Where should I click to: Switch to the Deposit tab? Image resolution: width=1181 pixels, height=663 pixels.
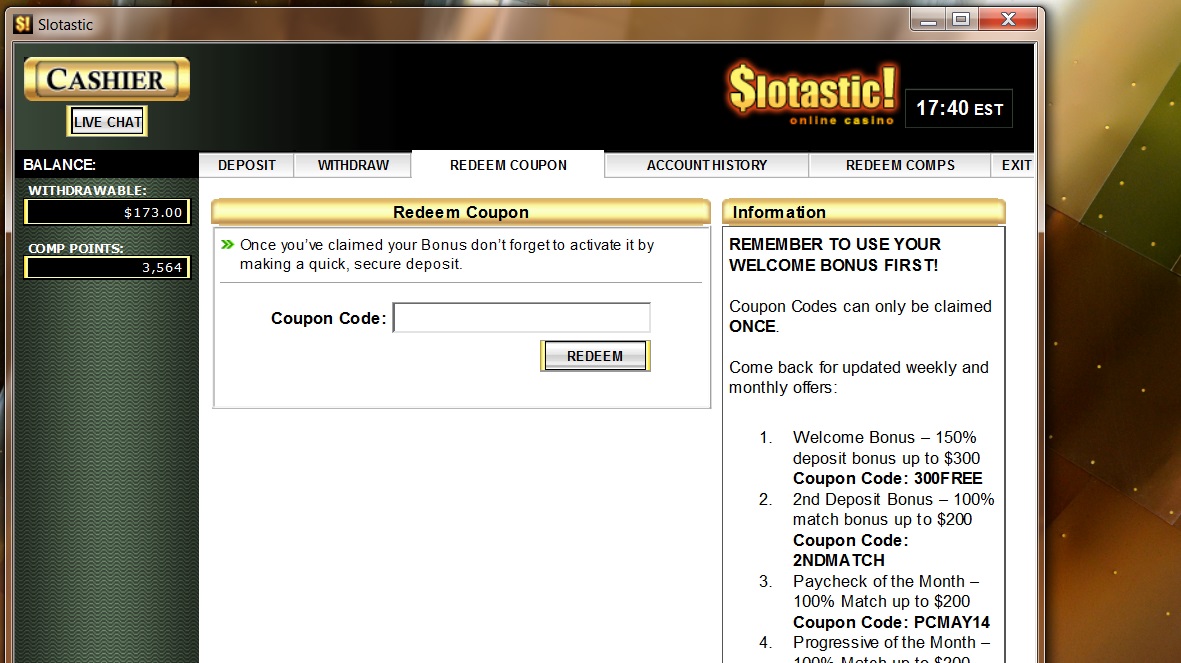pos(246,165)
